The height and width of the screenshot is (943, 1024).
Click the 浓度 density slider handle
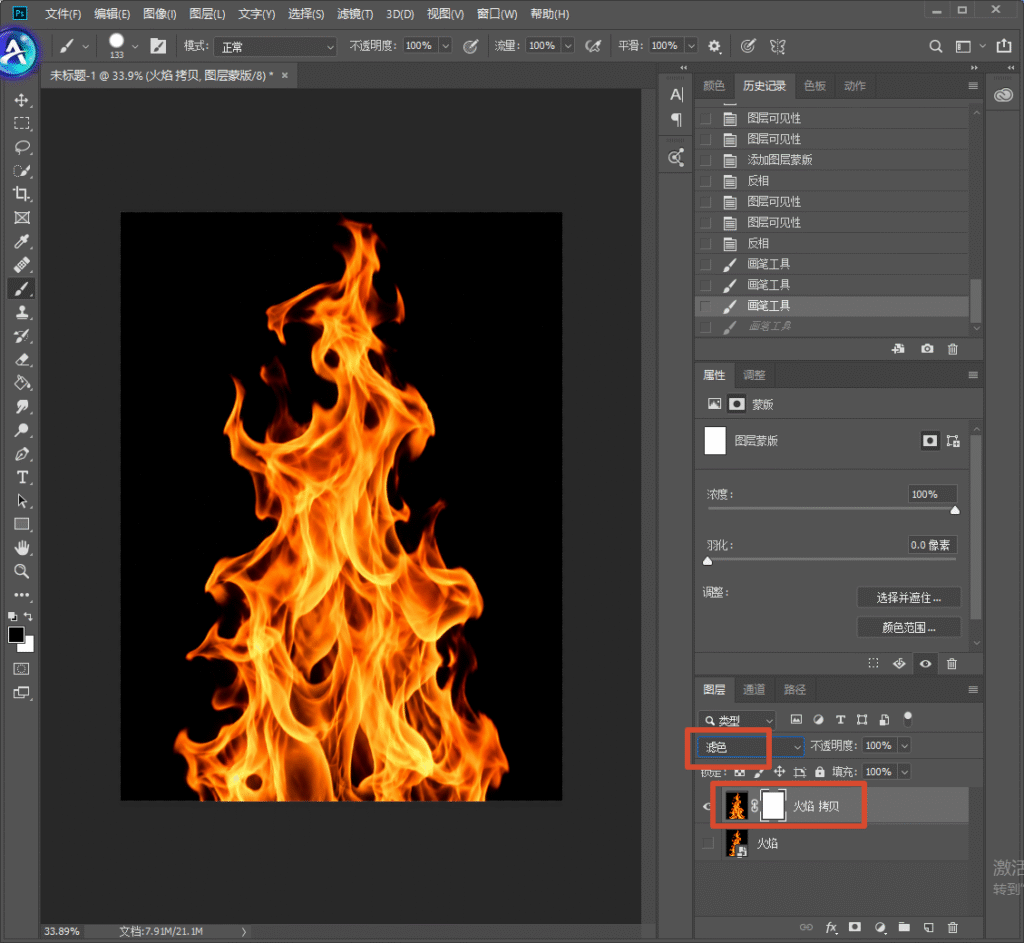tap(955, 511)
